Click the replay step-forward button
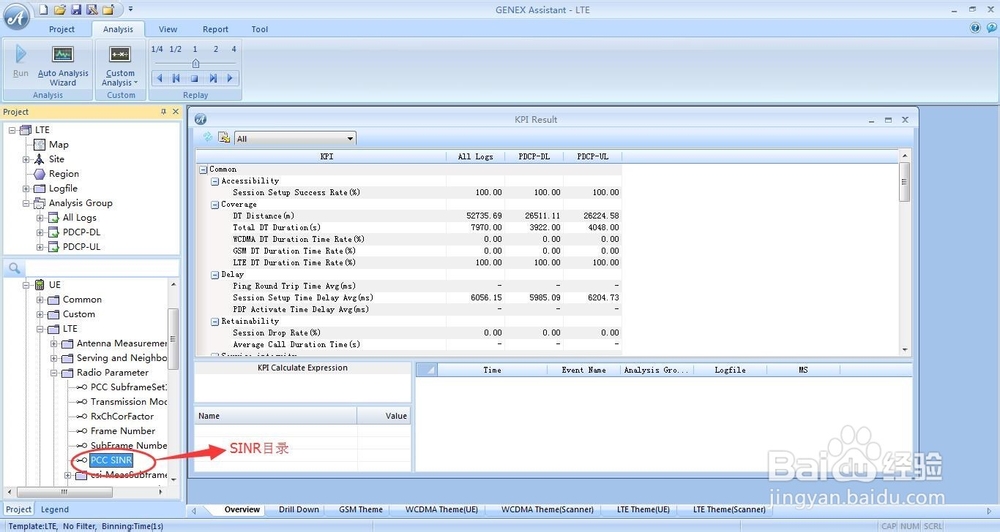The width and height of the screenshot is (1000, 532). (212, 78)
